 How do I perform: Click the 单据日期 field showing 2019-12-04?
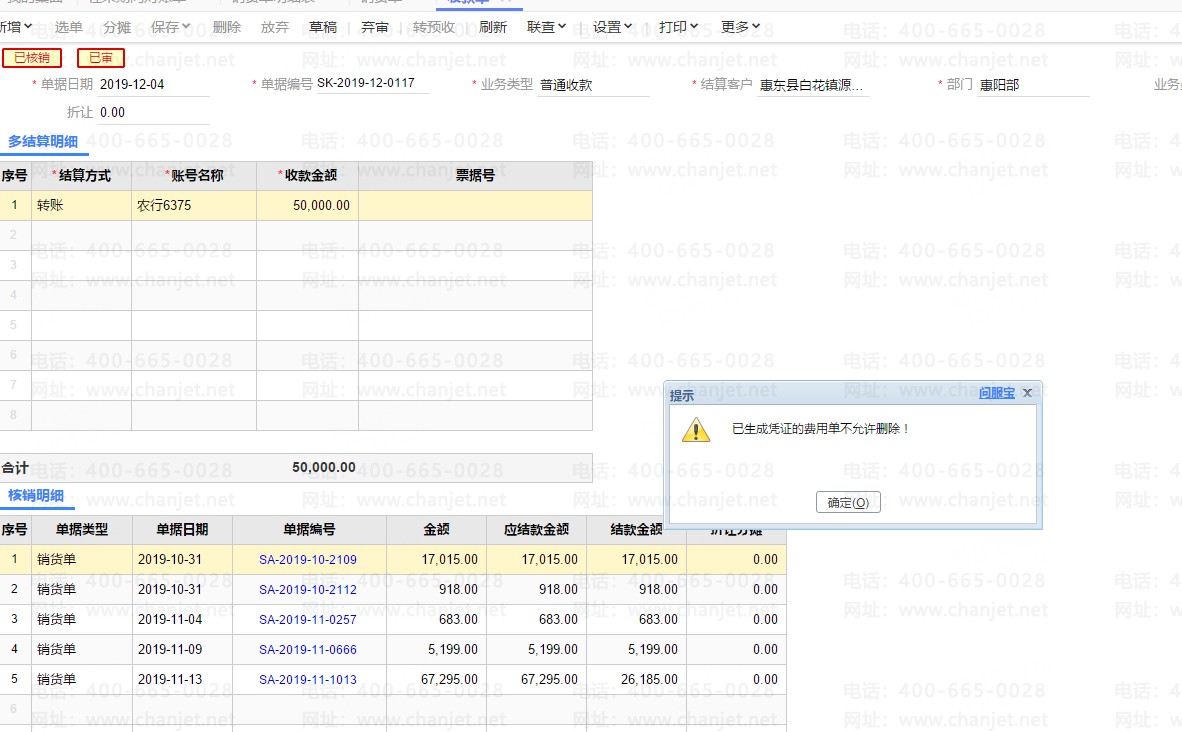coord(154,85)
